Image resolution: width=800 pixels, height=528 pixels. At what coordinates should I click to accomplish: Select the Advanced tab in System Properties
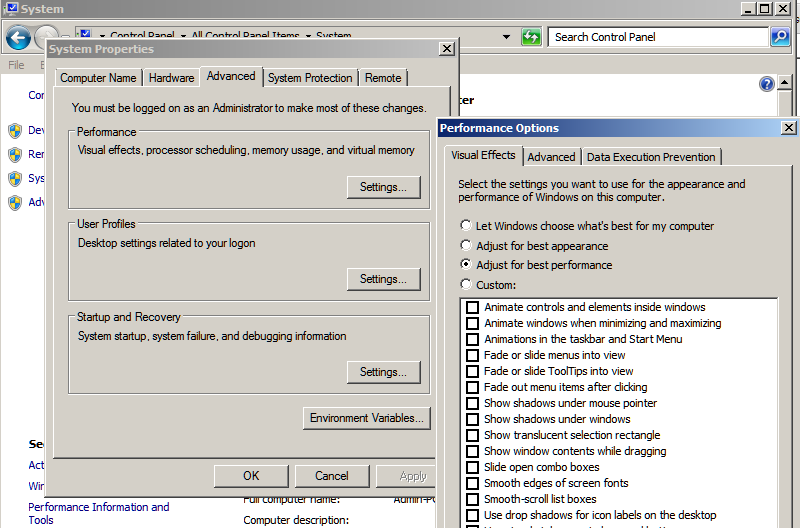231,76
